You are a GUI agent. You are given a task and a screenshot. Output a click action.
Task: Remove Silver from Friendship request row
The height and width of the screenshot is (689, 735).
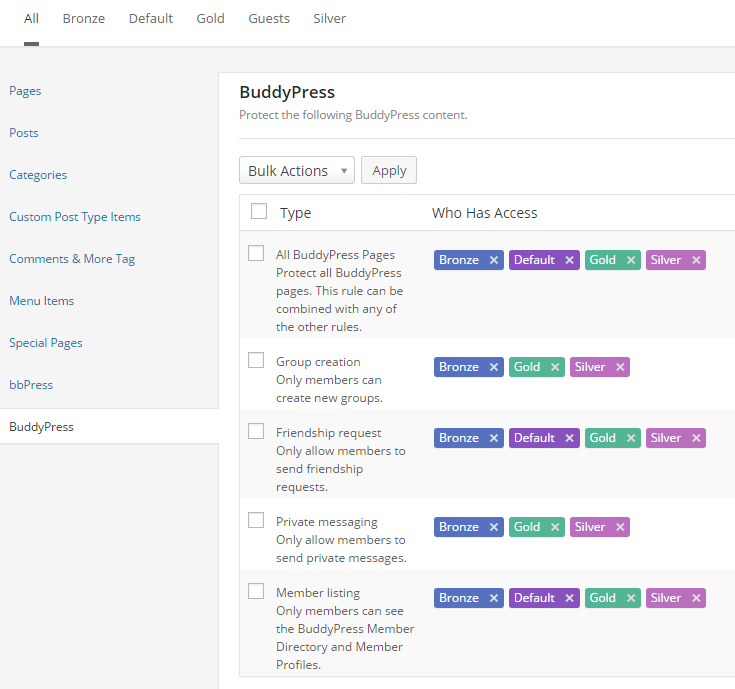click(x=696, y=438)
